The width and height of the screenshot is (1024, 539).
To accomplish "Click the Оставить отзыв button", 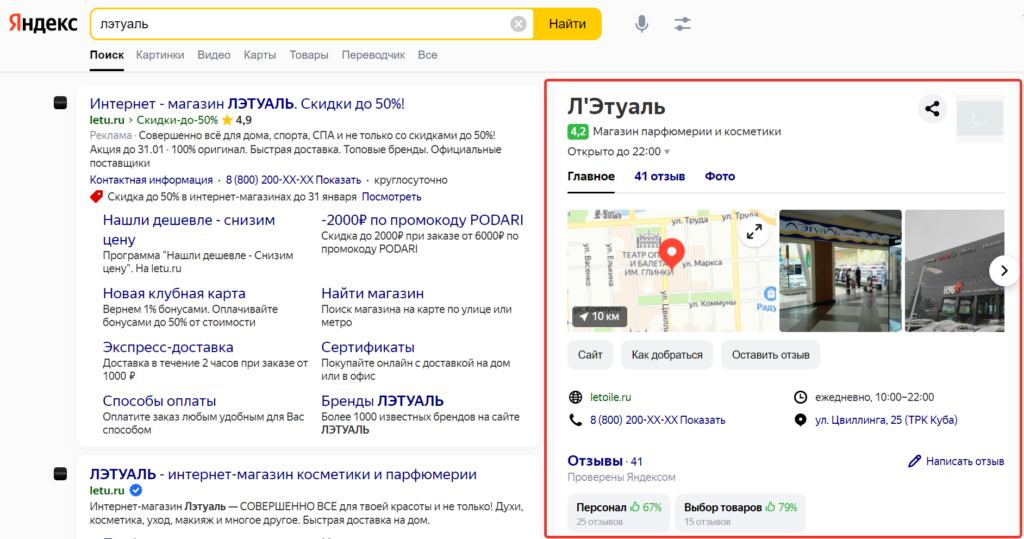I will click(771, 355).
